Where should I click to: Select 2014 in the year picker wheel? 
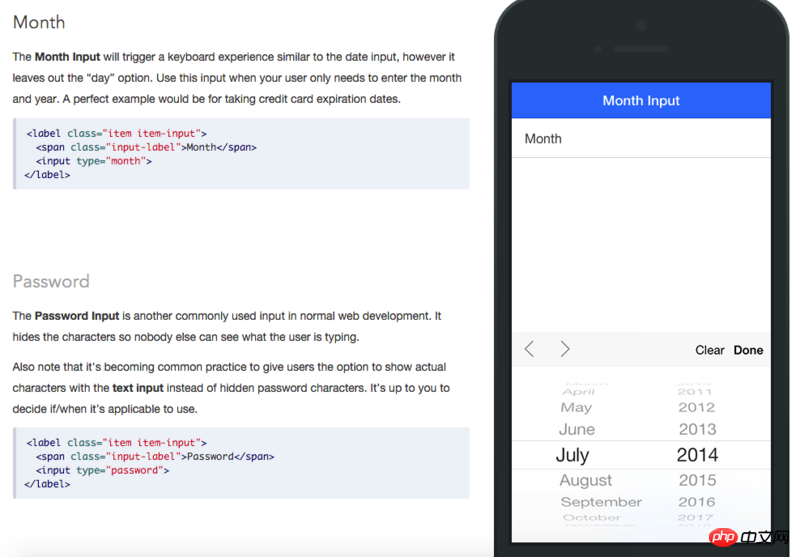coord(697,454)
